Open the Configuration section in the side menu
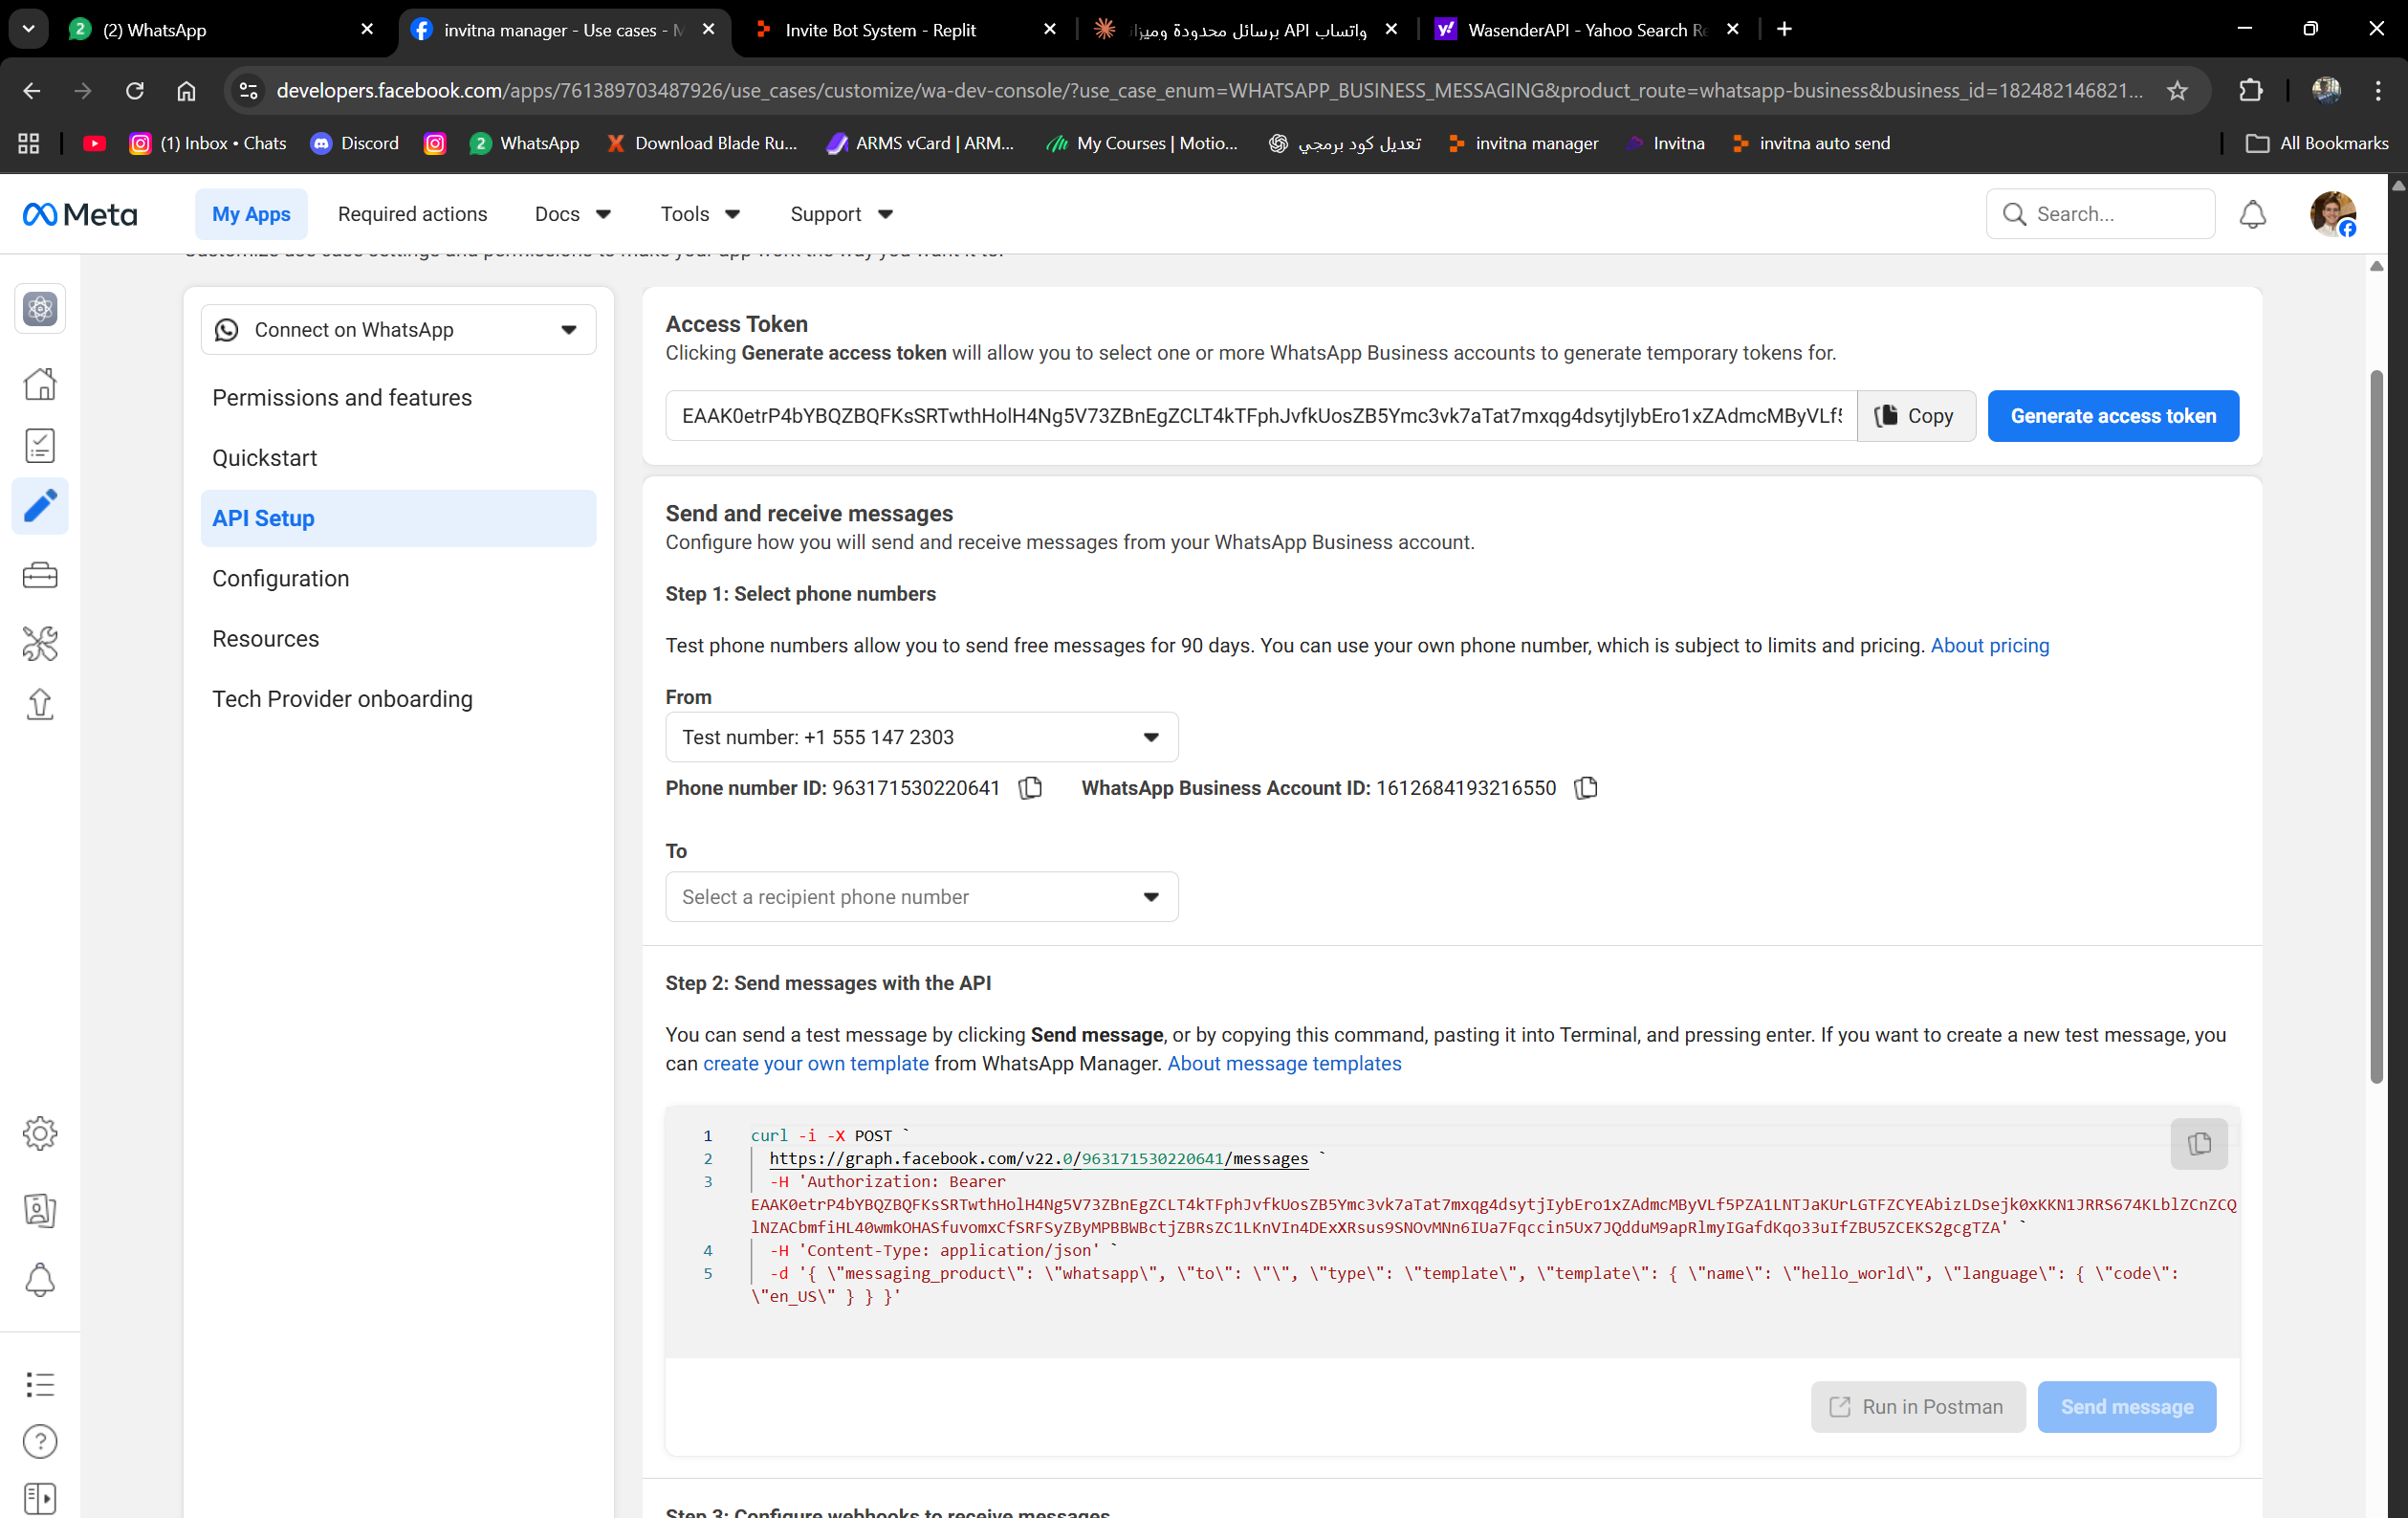This screenshot has width=2408, height=1518. [281, 578]
